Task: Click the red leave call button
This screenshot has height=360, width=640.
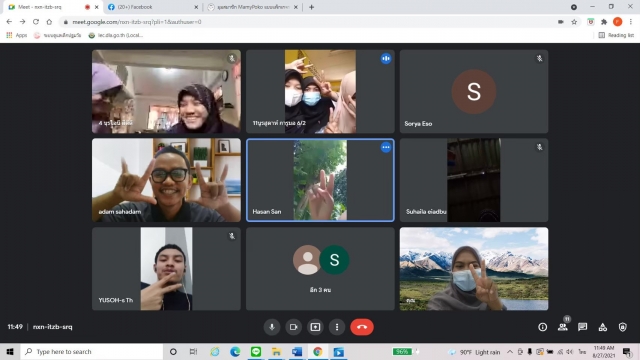Action: (362, 327)
